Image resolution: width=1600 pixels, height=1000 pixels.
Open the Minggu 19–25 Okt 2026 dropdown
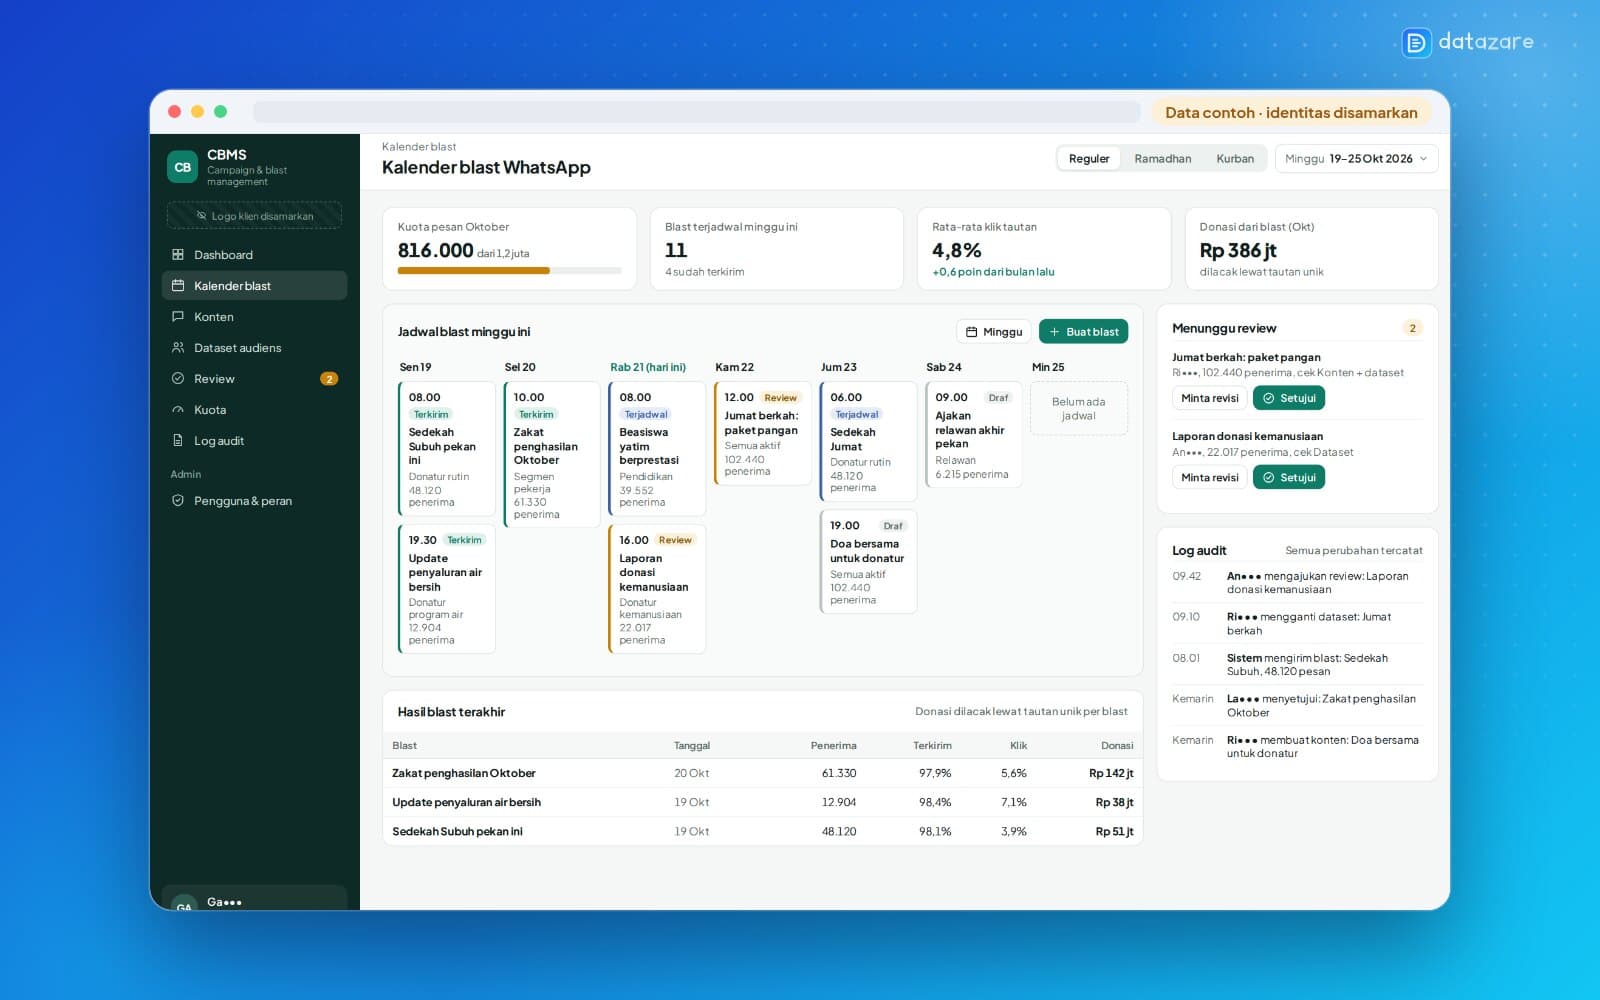click(x=1356, y=159)
